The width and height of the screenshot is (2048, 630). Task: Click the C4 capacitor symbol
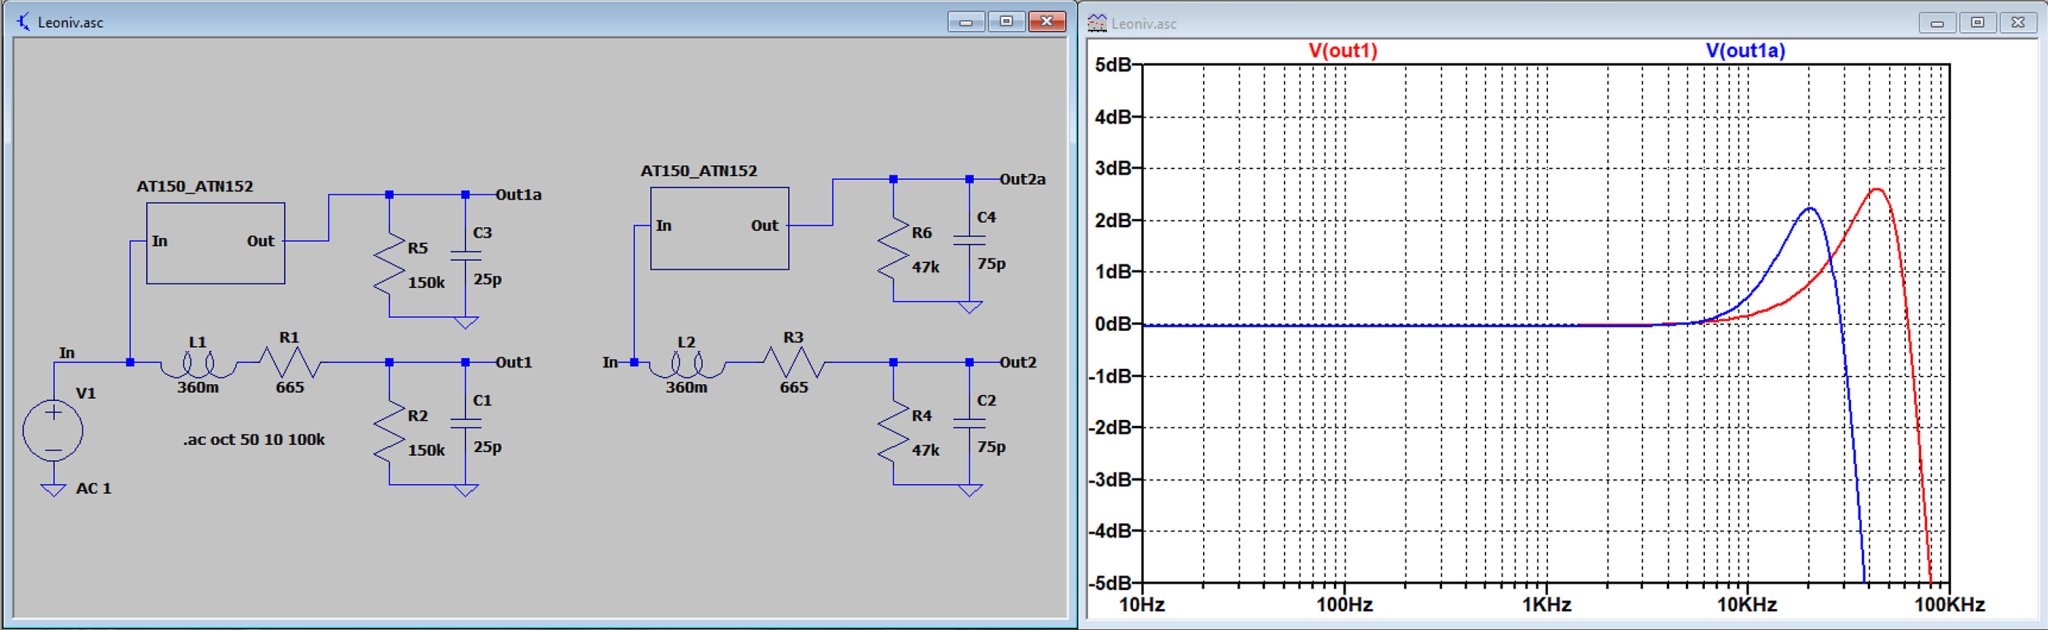tap(969, 240)
